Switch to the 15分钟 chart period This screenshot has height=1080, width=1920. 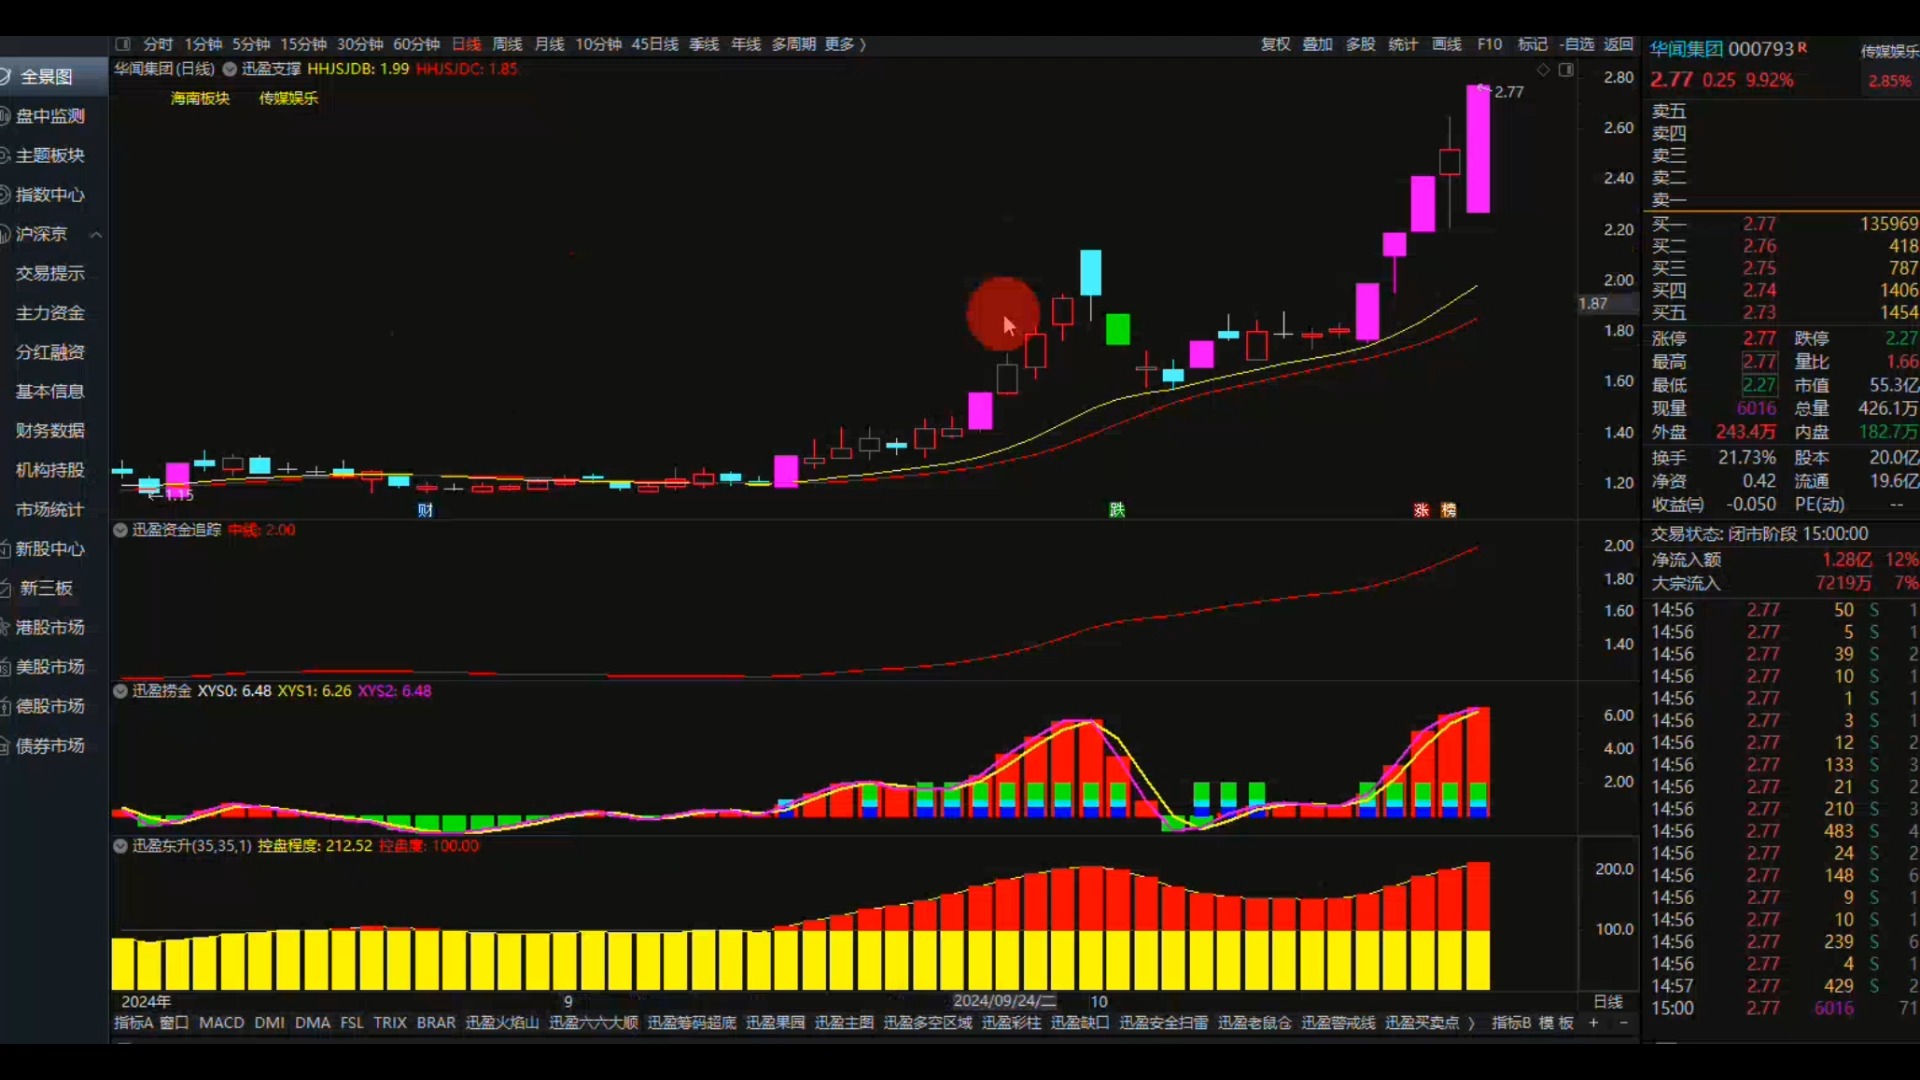coord(303,44)
